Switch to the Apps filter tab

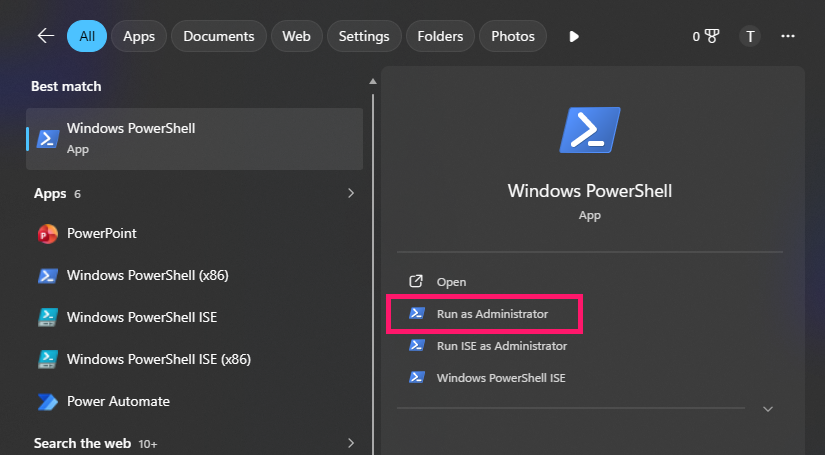coord(139,36)
